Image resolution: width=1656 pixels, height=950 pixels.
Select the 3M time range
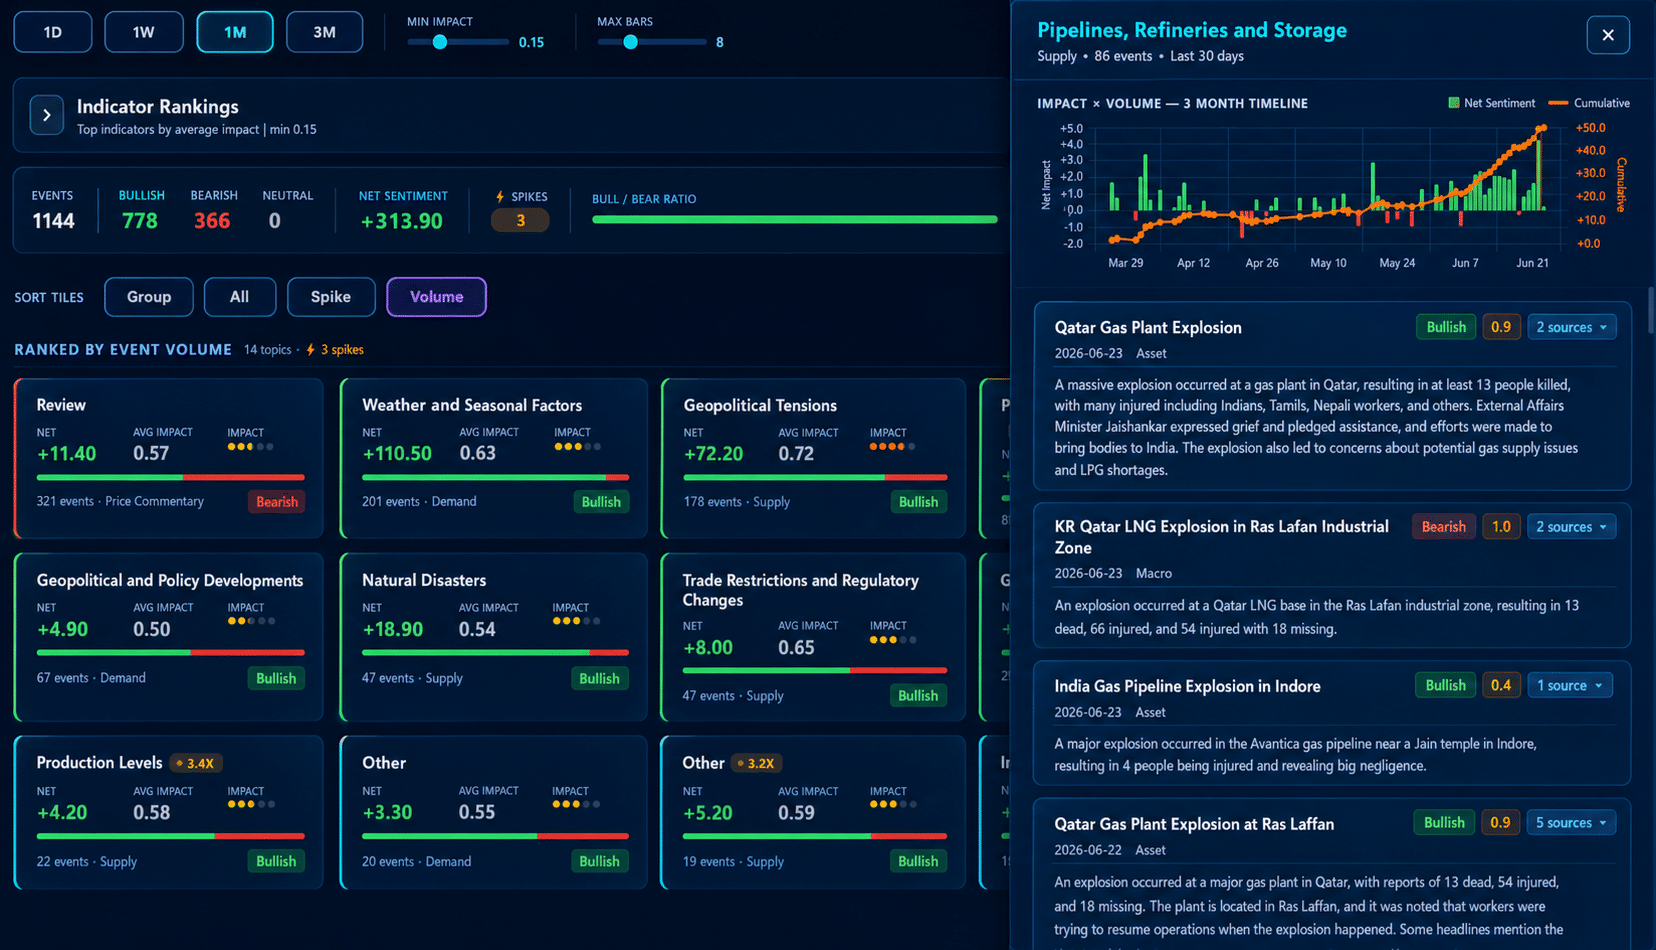click(324, 32)
